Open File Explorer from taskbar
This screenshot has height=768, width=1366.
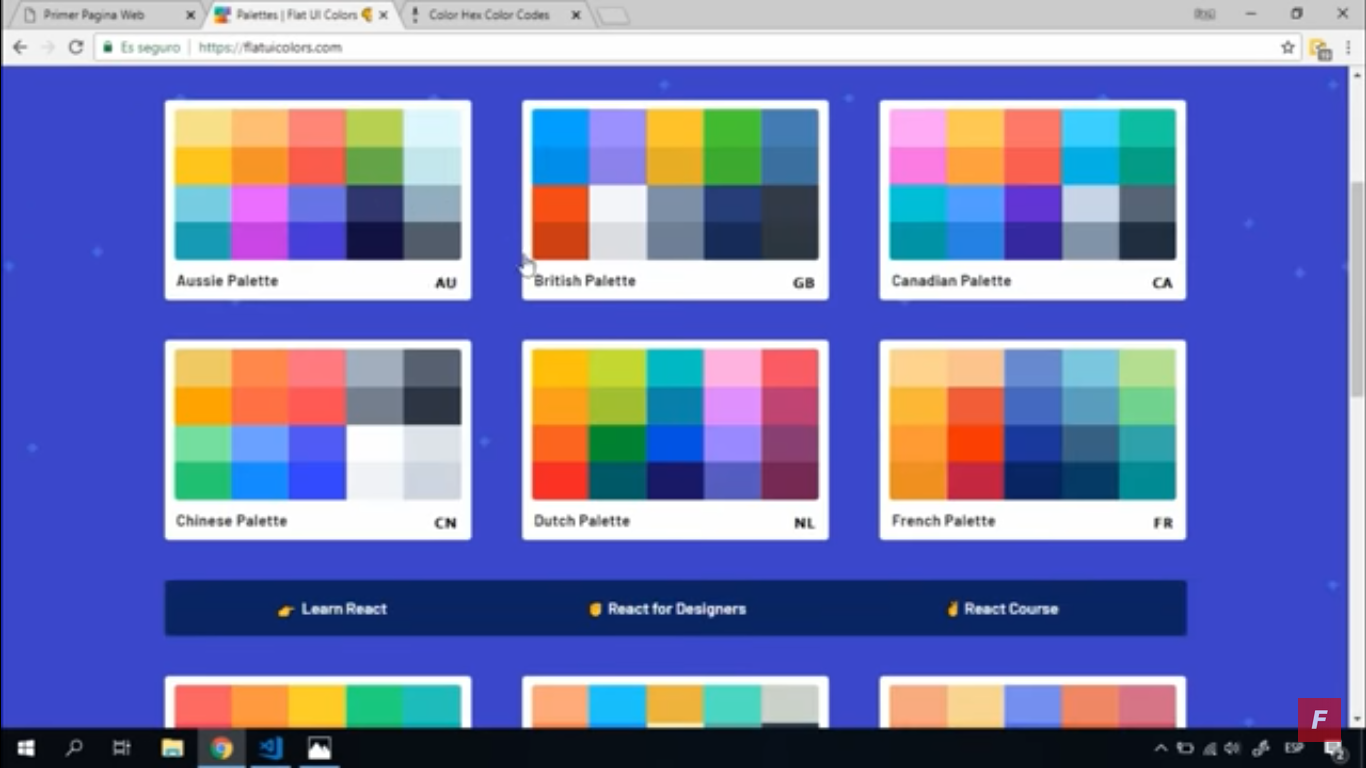tap(172, 748)
